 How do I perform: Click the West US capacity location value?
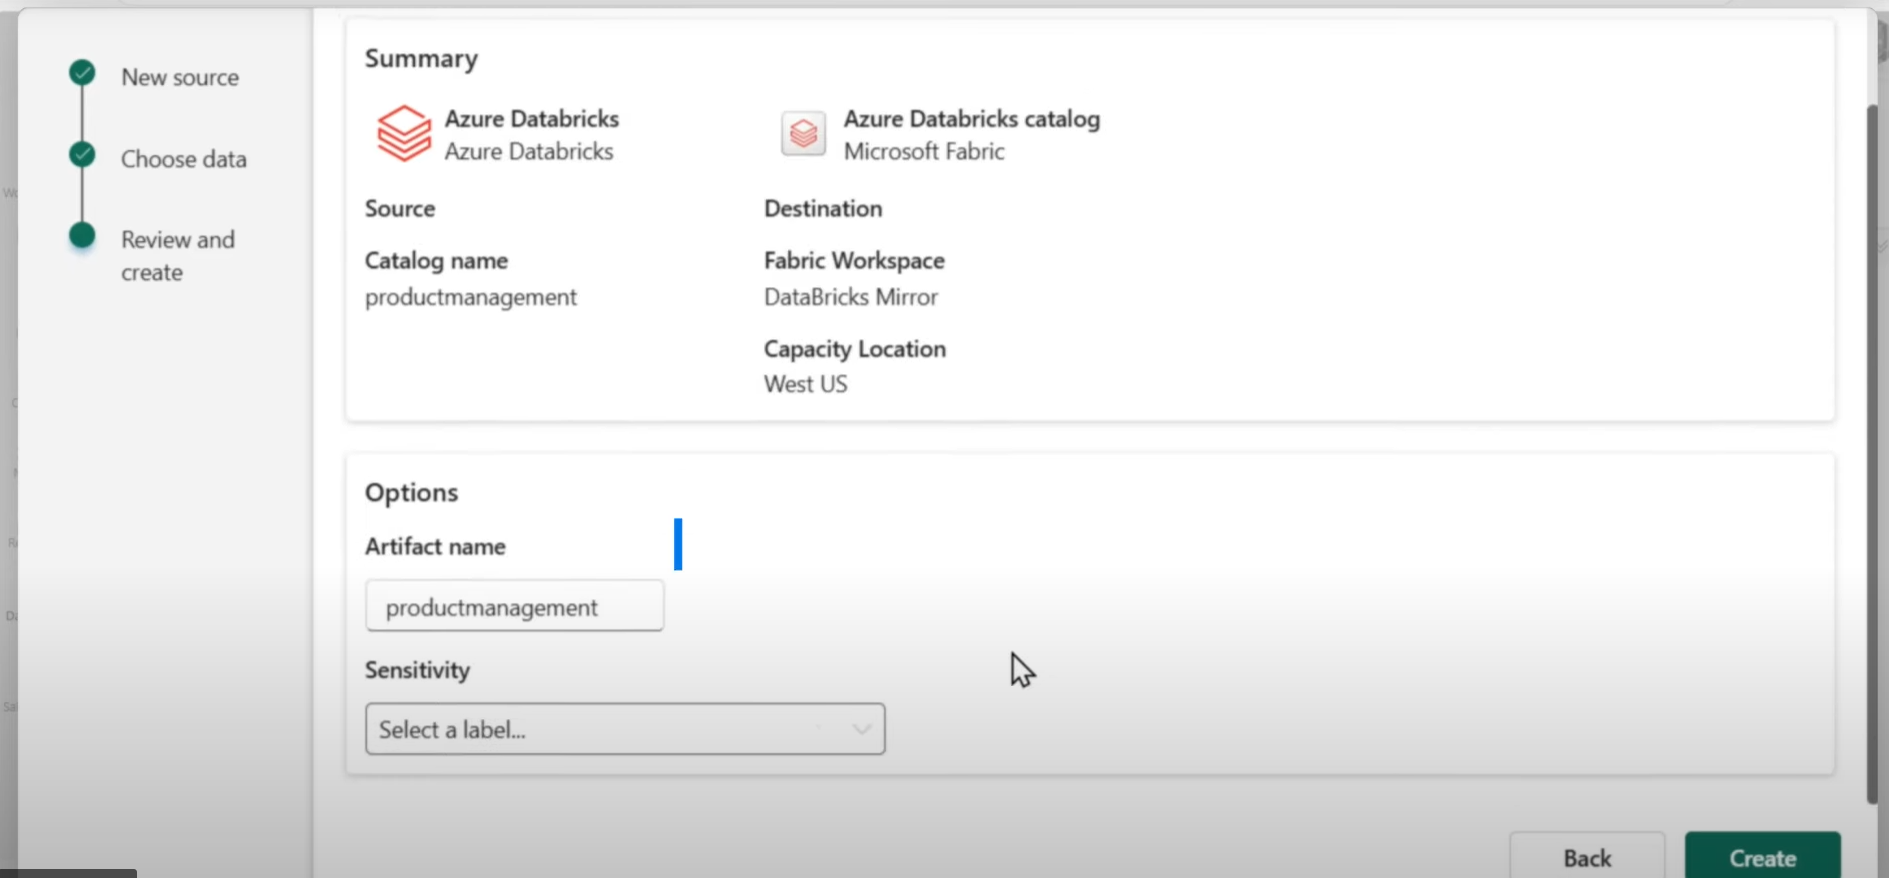point(805,384)
